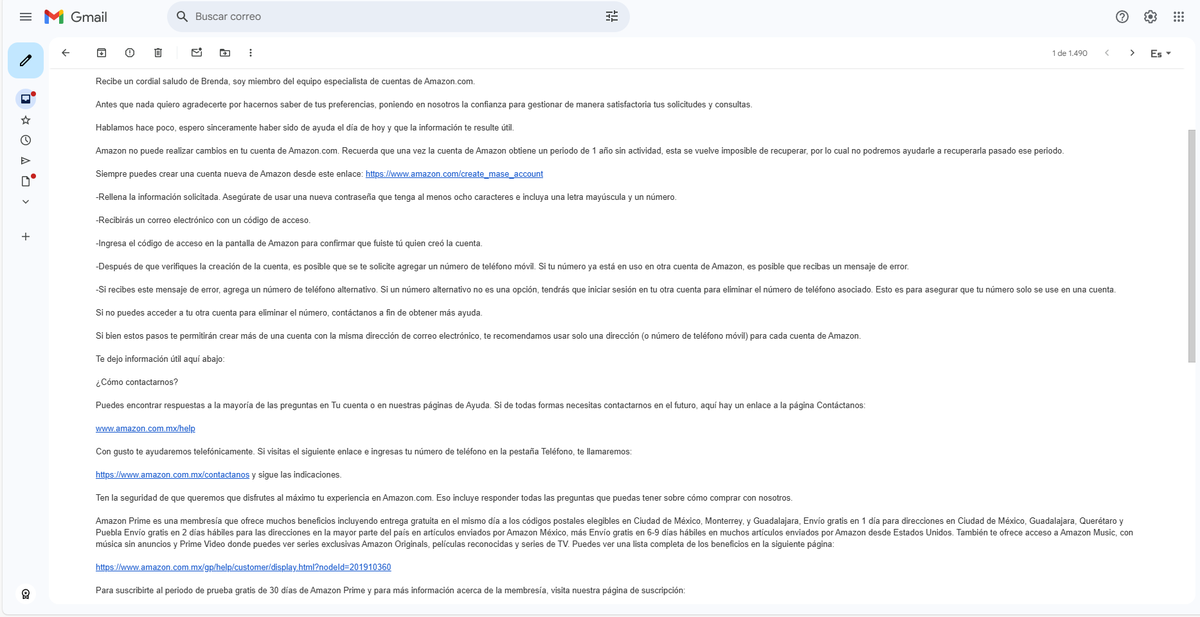The width and height of the screenshot is (1200, 617).
Task: Open the Google apps grid
Action: (1179, 17)
